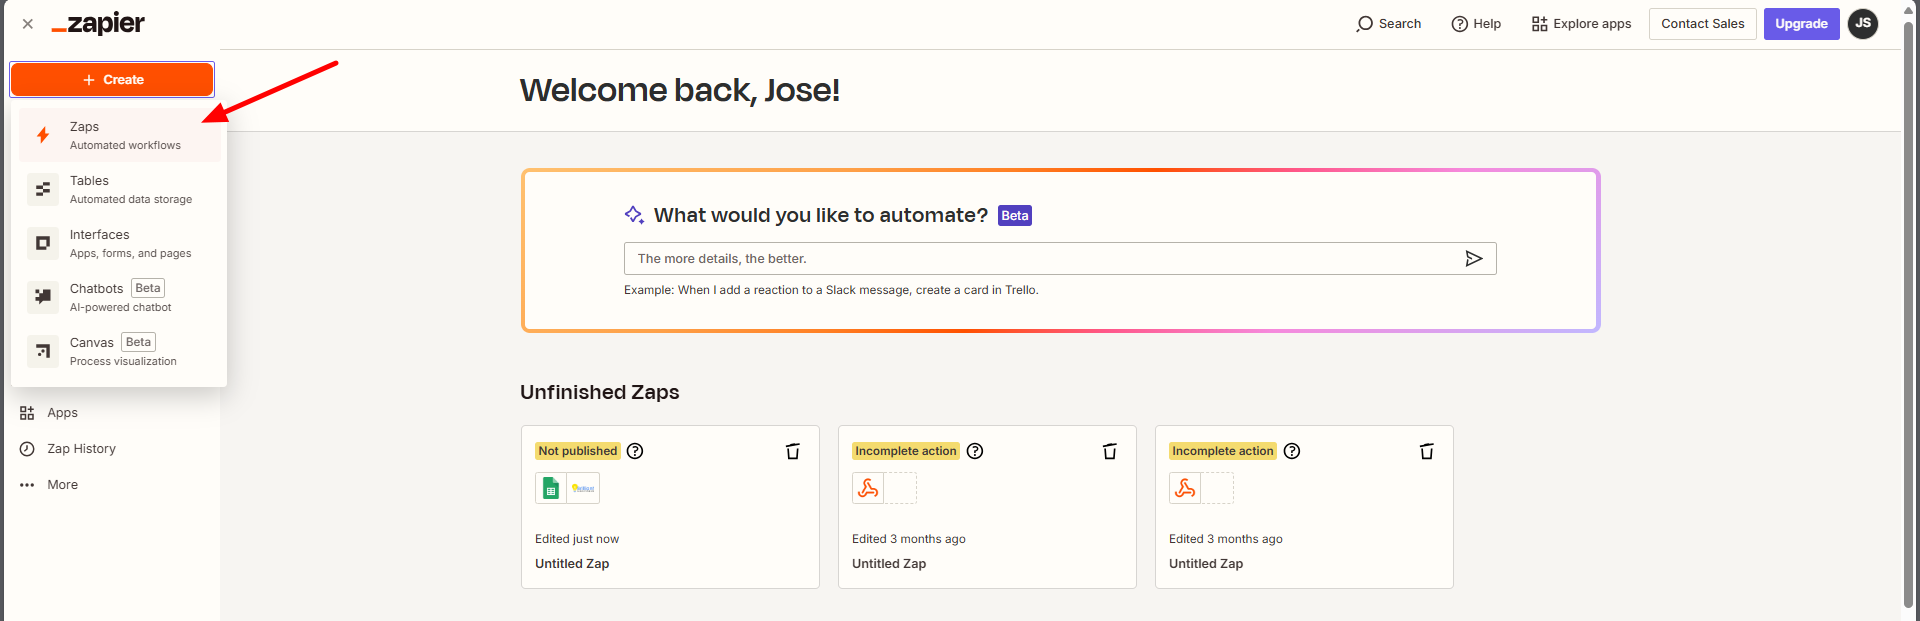Click the Unfinished Zaps heading

coord(600,392)
